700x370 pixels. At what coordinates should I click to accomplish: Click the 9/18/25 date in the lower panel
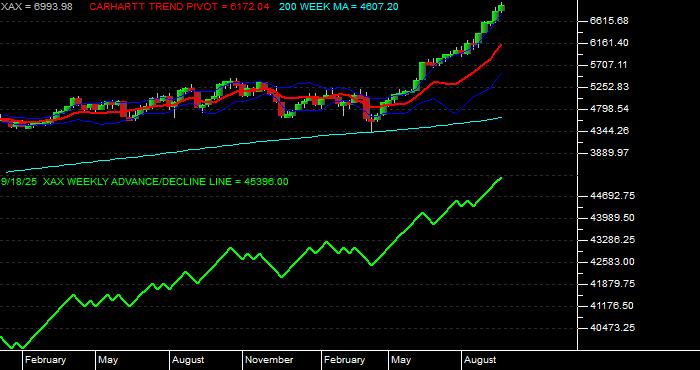click(x=19, y=182)
